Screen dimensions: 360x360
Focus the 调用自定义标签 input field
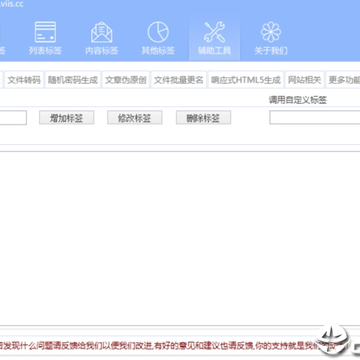315,118
